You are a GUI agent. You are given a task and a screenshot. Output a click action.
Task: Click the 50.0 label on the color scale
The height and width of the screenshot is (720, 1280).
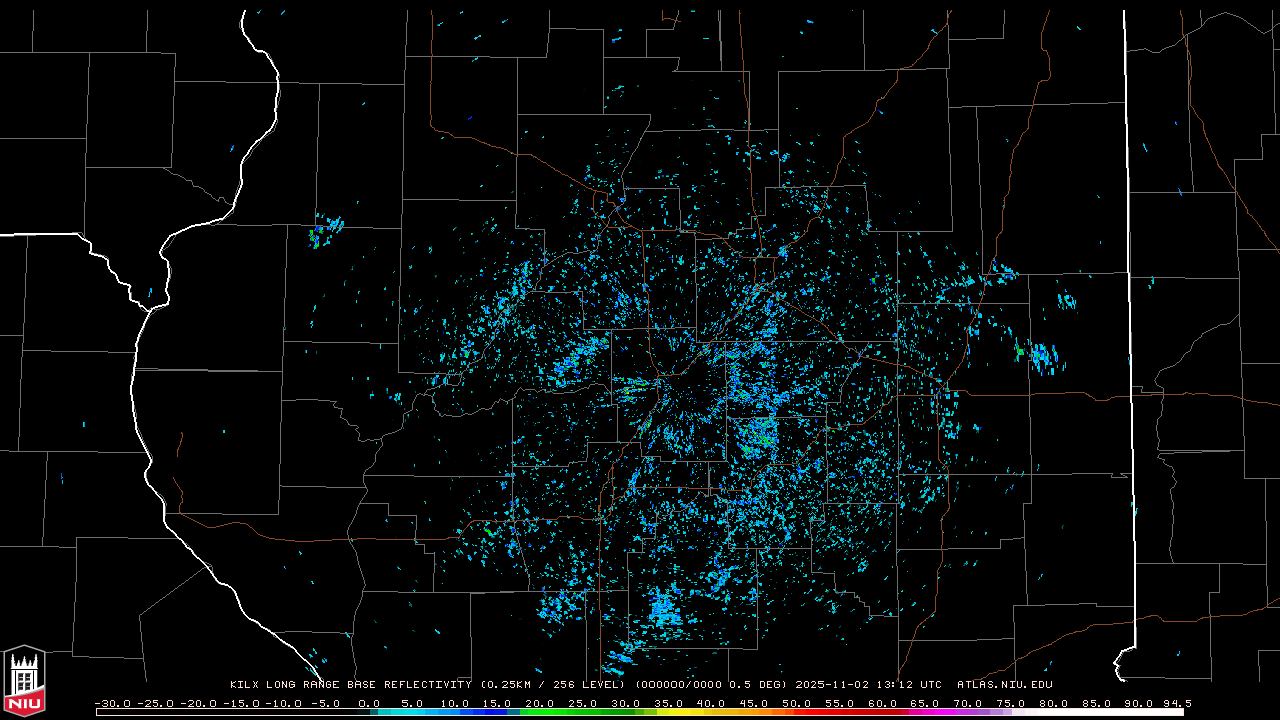pyautogui.click(x=796, y=703)
